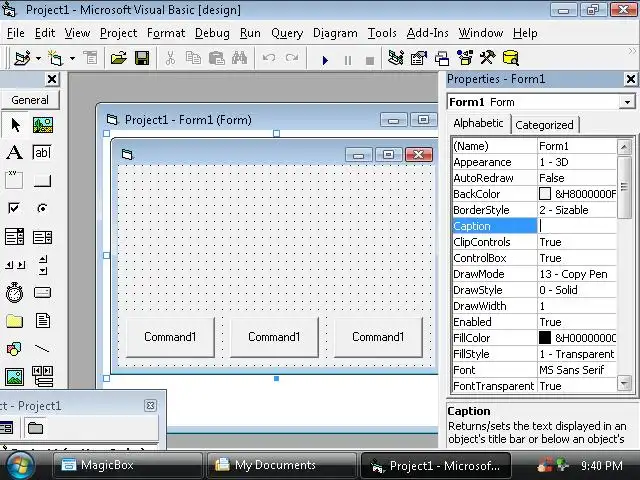Click into the Caption value field
Screen dimensions: 640x480
[x=577, y=226]
